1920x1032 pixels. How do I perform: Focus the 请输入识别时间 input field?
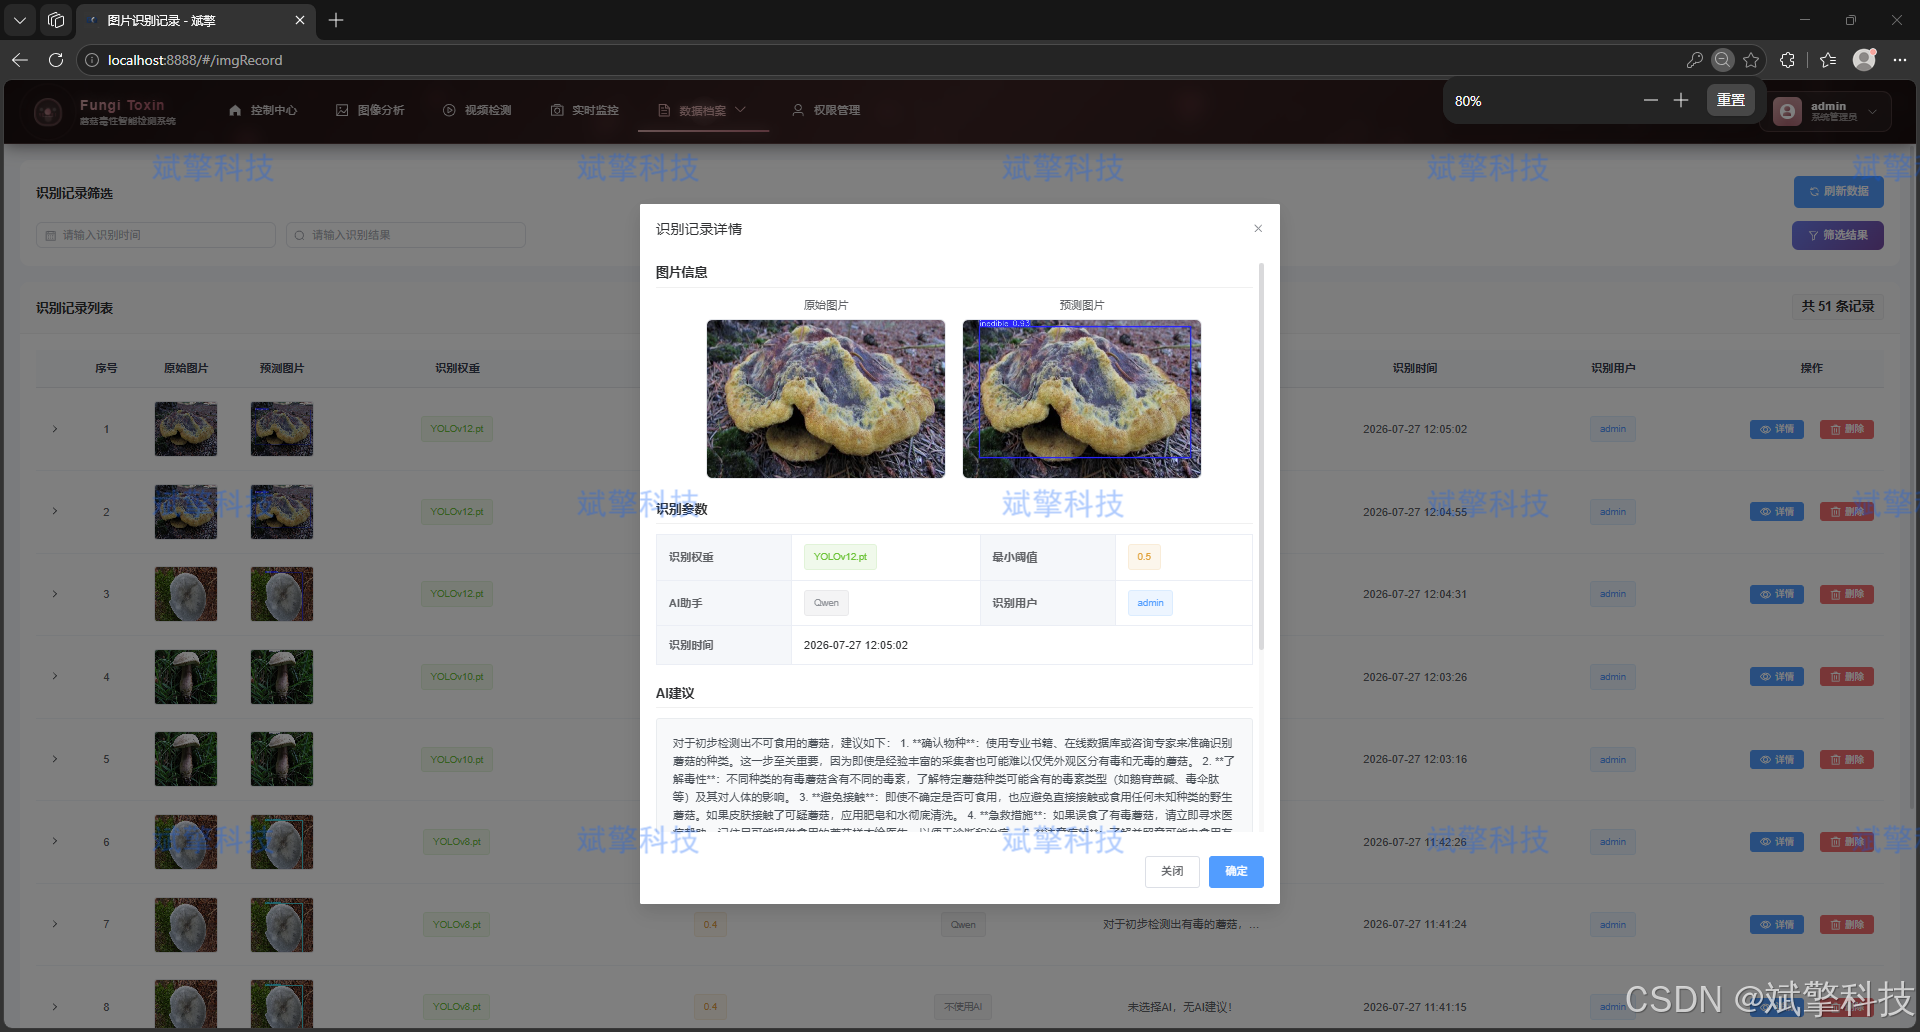pos(156,235)
